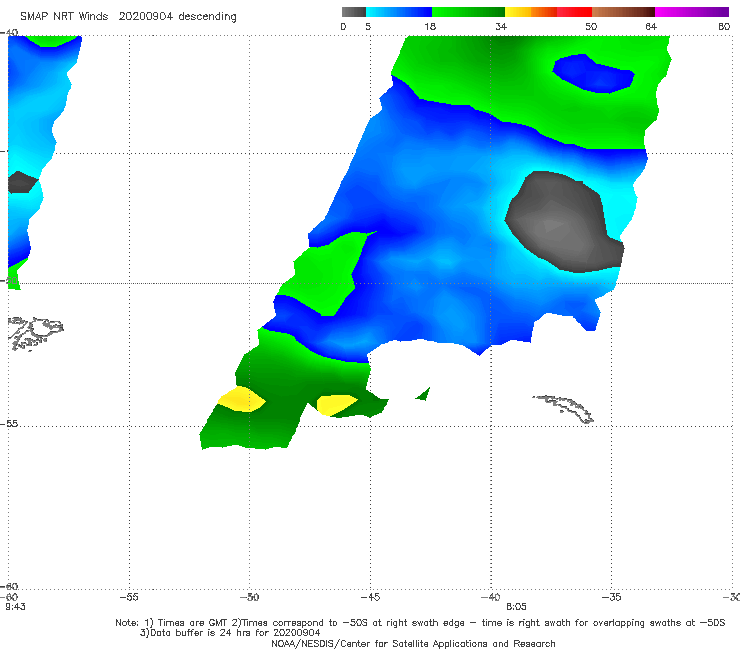Click the 'Times are GMT' note line
Image resolution: width=740 pixels, height=650 pixels.
420,623
